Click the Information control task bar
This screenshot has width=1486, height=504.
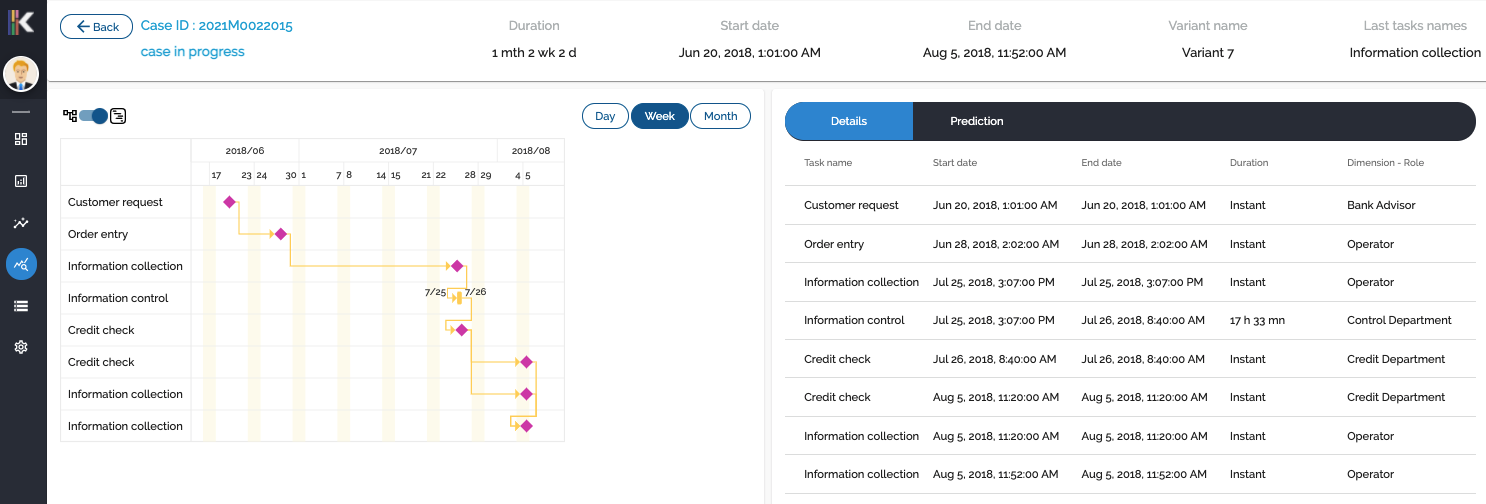[x=458, y=298]
